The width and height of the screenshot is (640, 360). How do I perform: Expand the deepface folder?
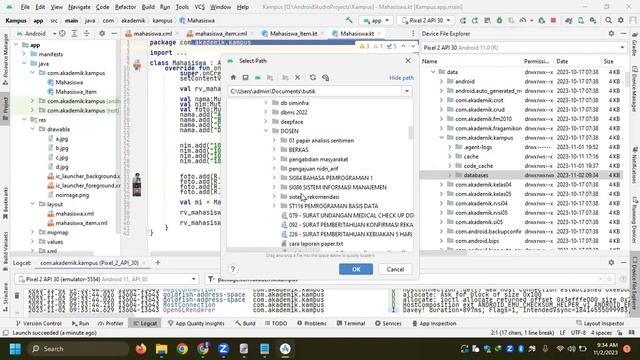pyautogui.click(x=266, y=122)
